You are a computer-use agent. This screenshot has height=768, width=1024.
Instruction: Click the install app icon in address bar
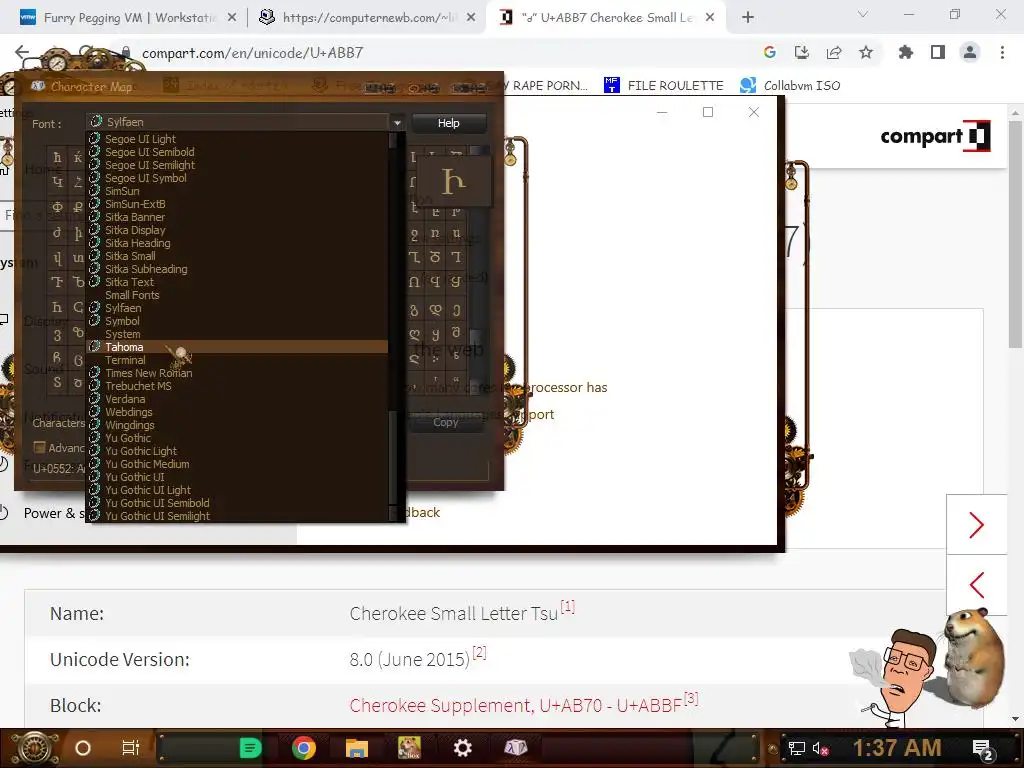(802, 52)
